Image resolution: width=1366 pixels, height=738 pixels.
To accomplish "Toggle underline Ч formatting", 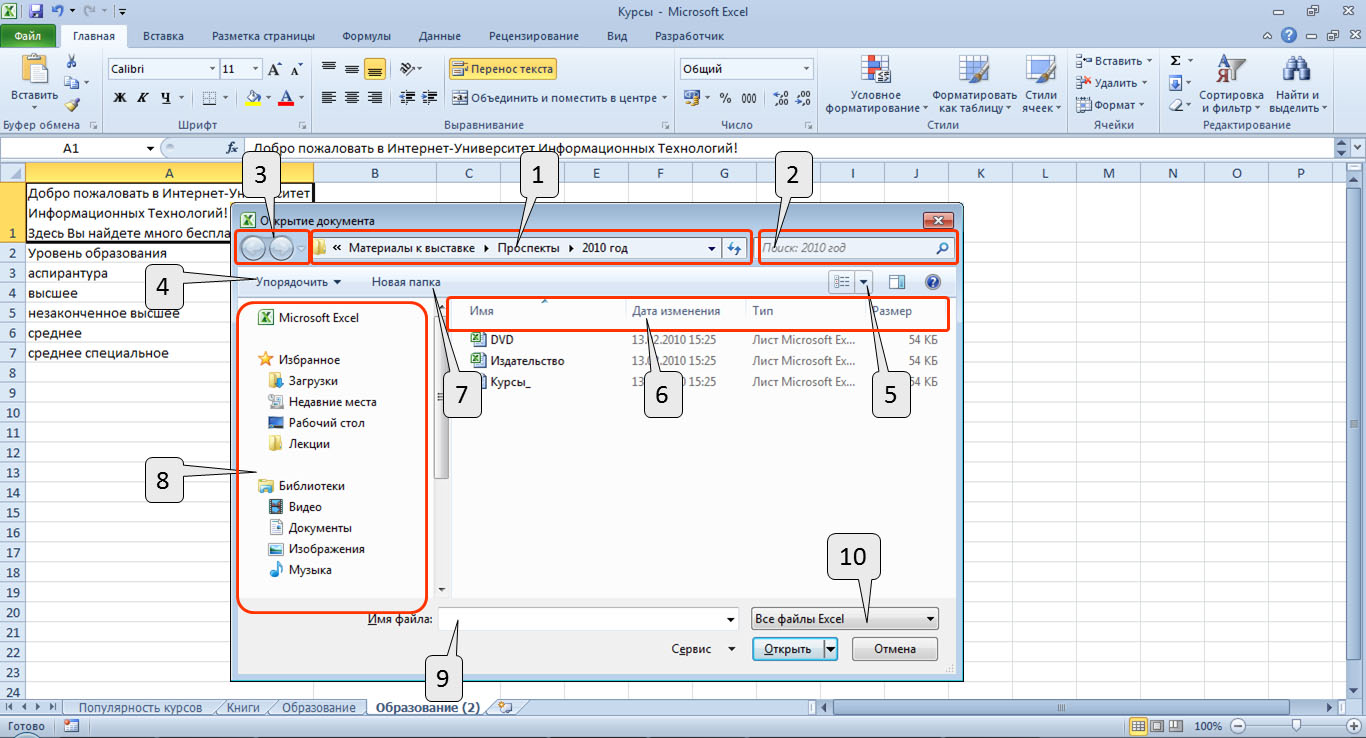I will pyautogui.click(x=166, y=98).
